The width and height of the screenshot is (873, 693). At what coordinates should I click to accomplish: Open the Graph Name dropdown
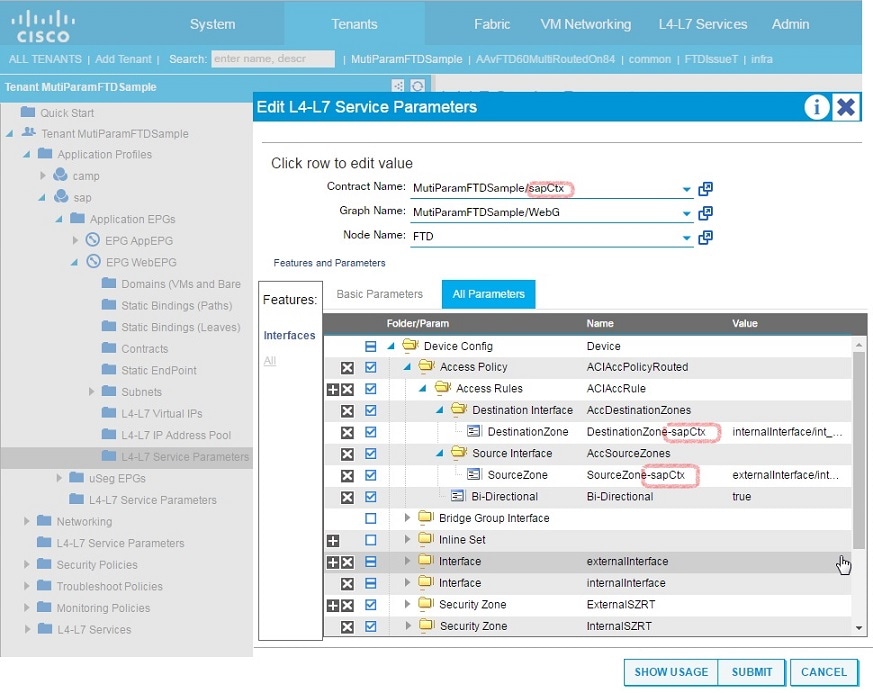tap(686, 214)
